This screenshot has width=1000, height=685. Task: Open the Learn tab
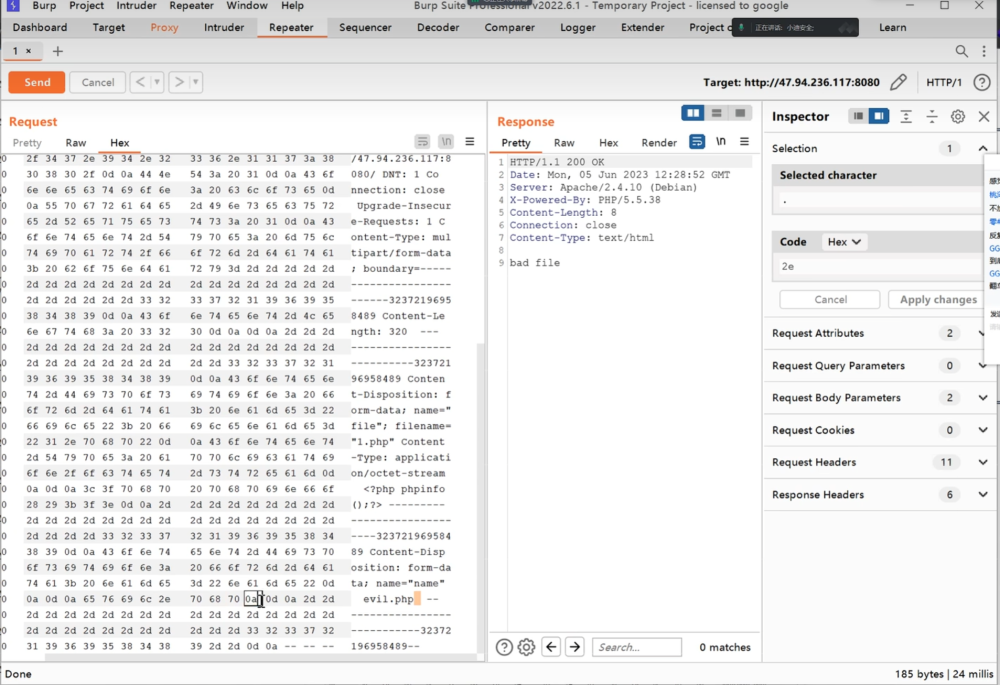(892, 27)
